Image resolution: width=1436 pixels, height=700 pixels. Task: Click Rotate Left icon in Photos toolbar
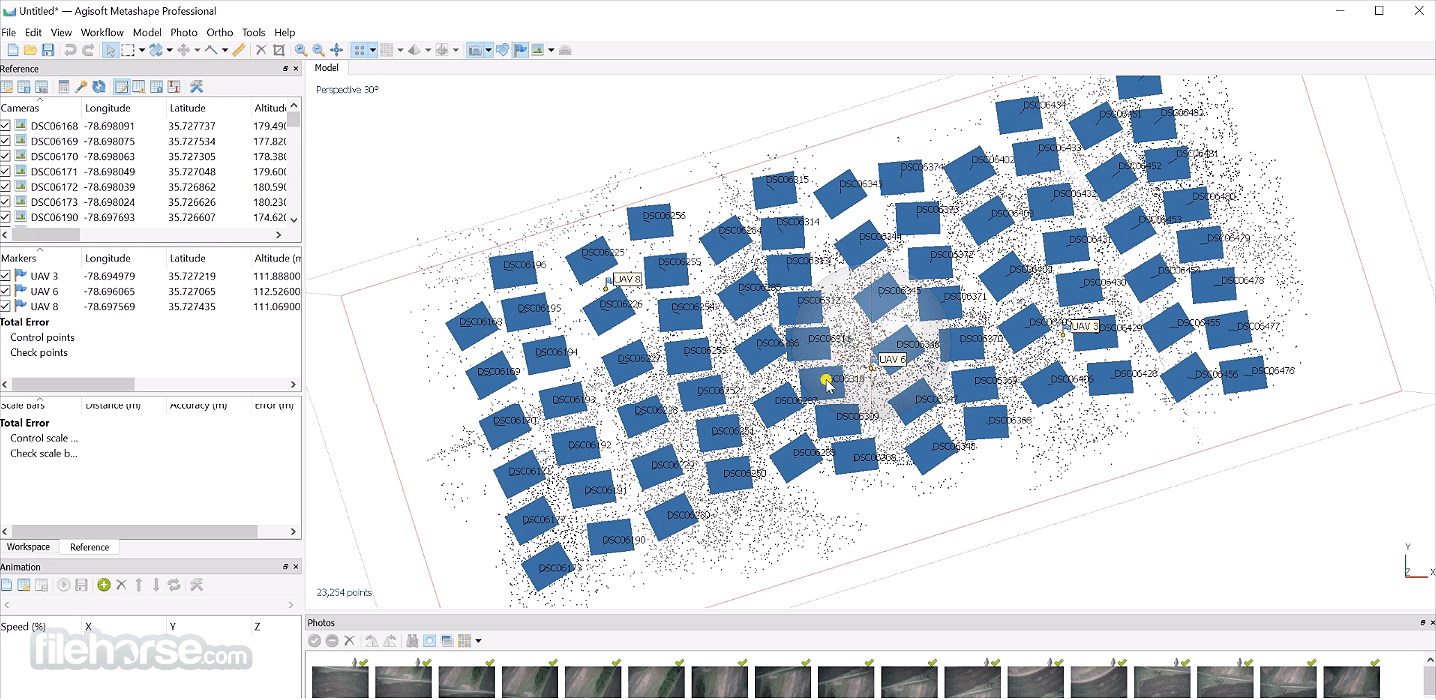click(x=372, y=640)
